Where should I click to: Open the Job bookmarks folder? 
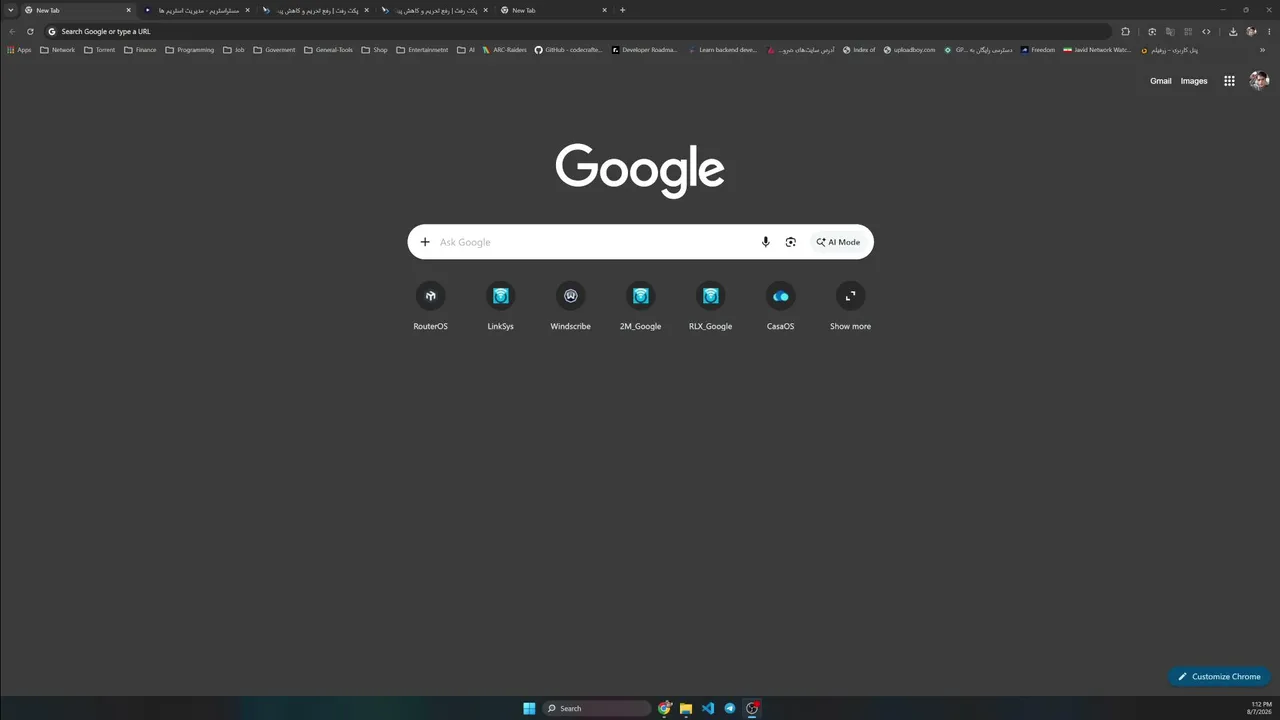[234, 50]
